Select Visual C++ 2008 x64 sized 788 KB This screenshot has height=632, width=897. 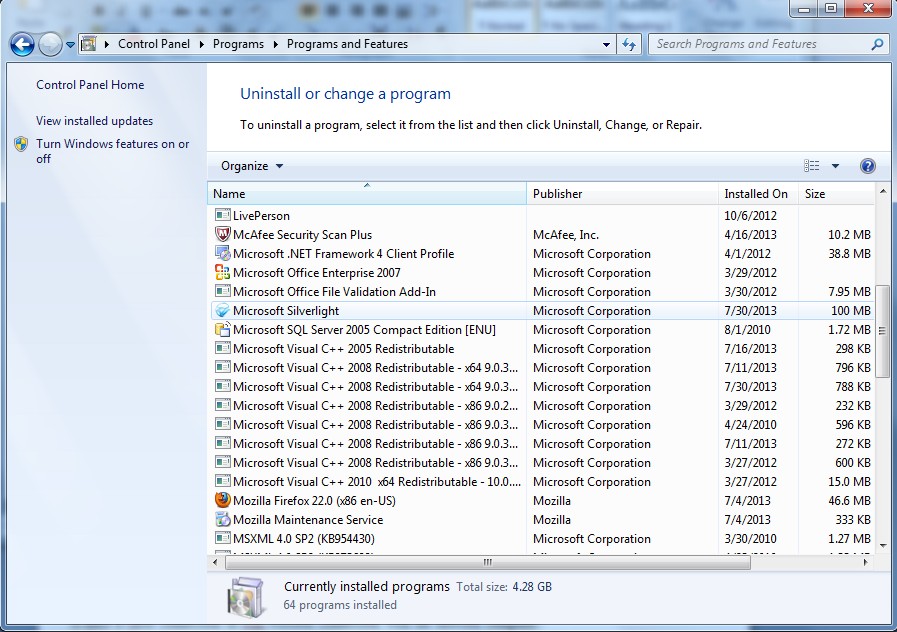click(x=375, y=386)
